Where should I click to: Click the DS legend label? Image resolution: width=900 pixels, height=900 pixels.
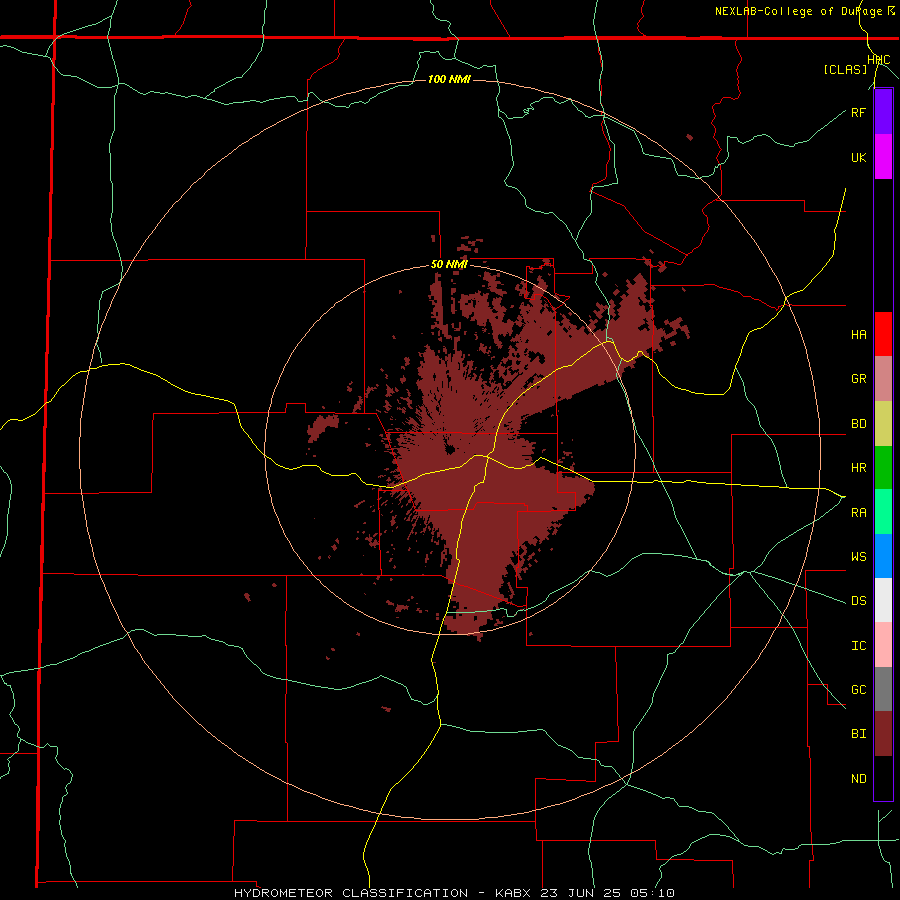858,601
